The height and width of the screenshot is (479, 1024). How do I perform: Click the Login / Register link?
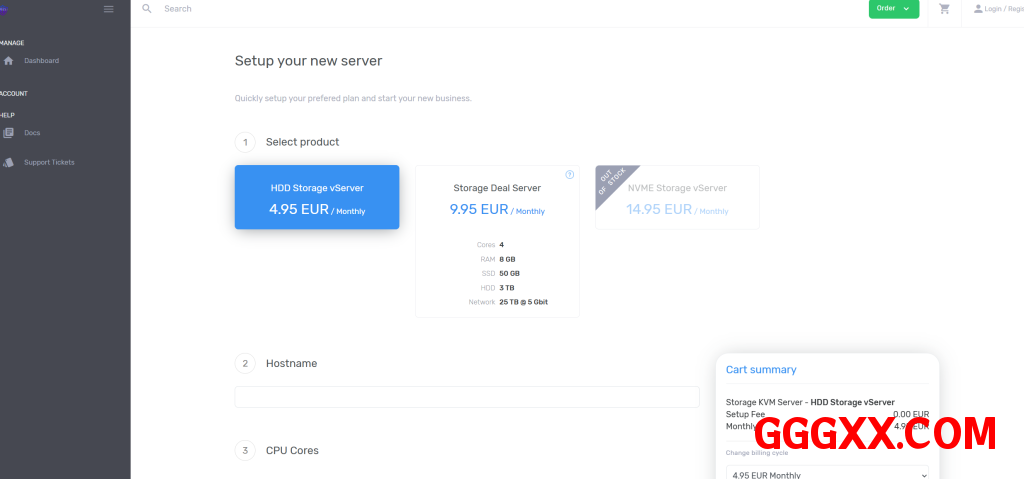(1003, 9)
